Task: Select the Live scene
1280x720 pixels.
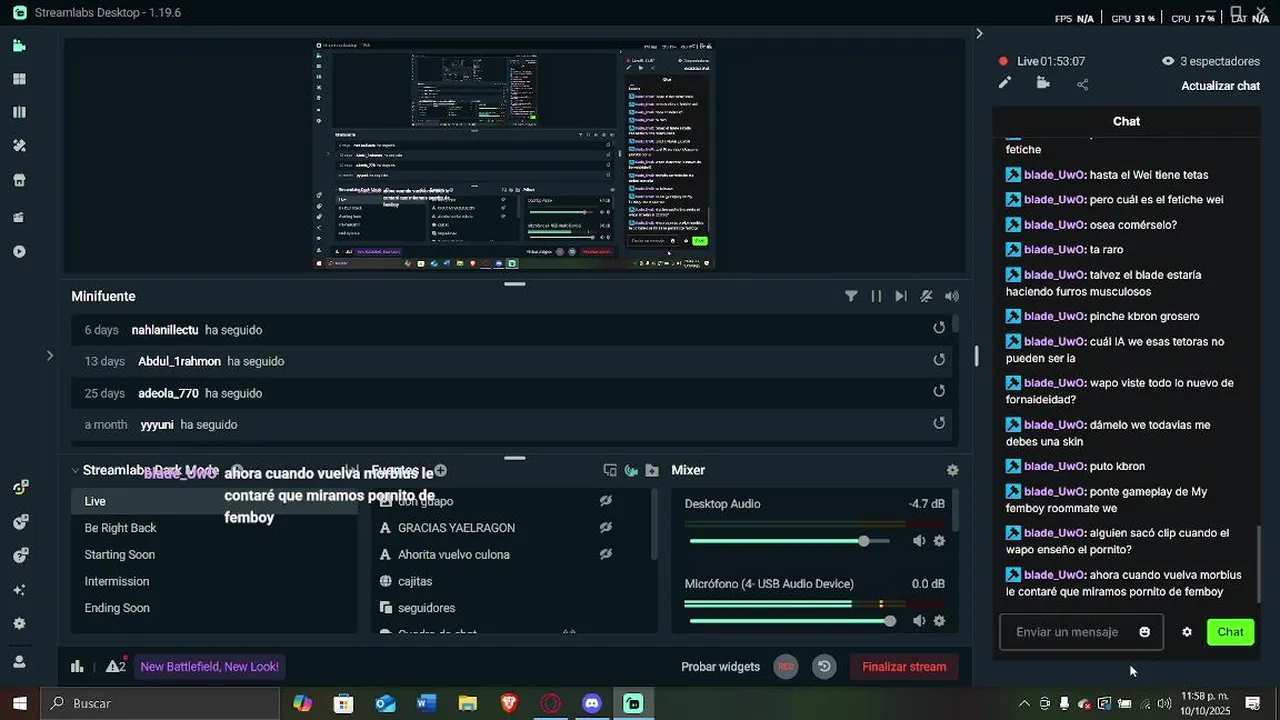Action: (214, 501)
